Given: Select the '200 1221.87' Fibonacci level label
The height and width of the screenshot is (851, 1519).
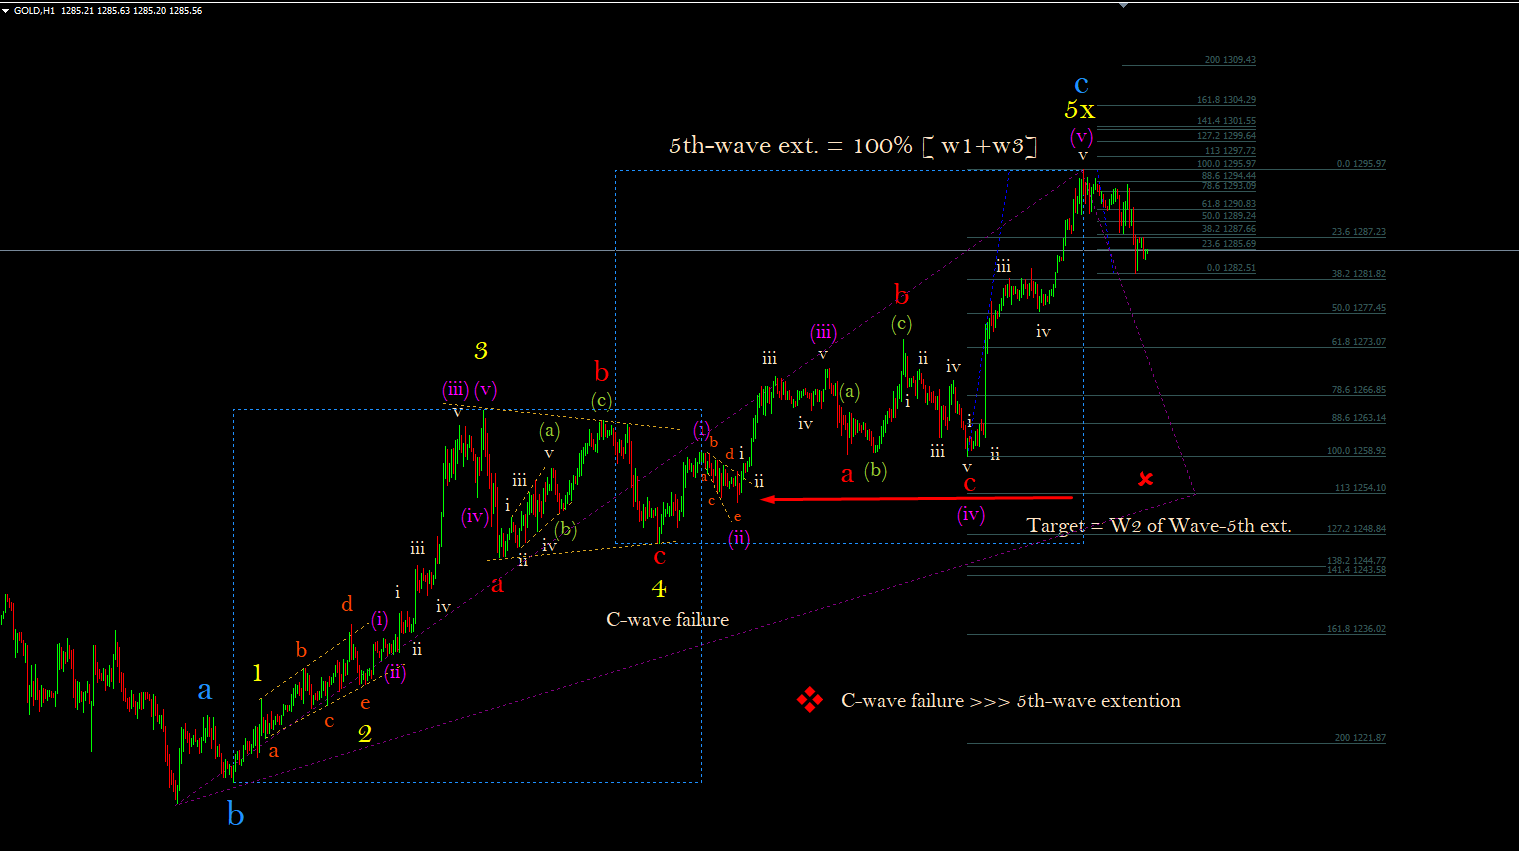Looking at the screenshot, I should [x=1360, y=738].
